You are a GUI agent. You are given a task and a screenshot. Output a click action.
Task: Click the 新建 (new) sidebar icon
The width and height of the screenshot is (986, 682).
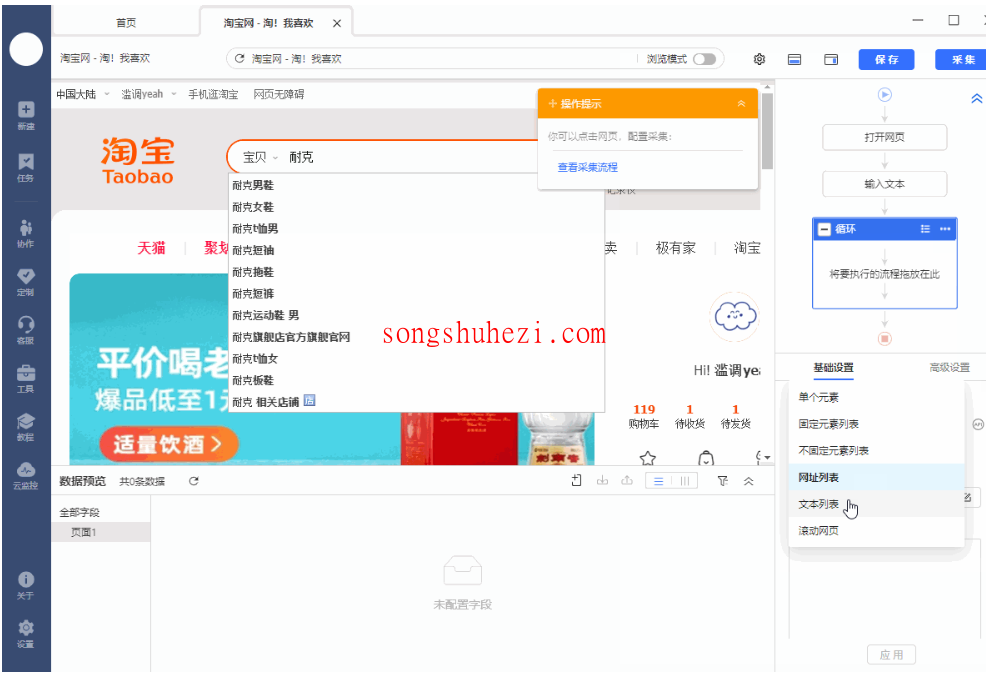(x=26, y=116)
